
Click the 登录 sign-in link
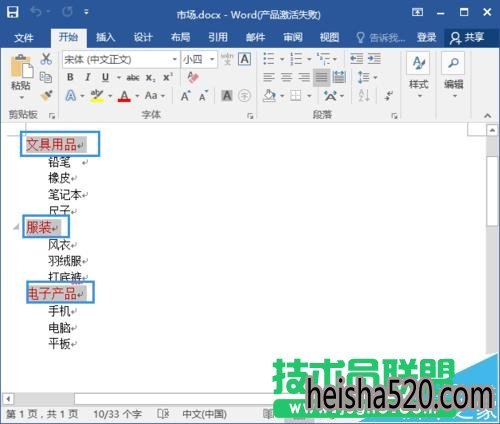[427, 37]
